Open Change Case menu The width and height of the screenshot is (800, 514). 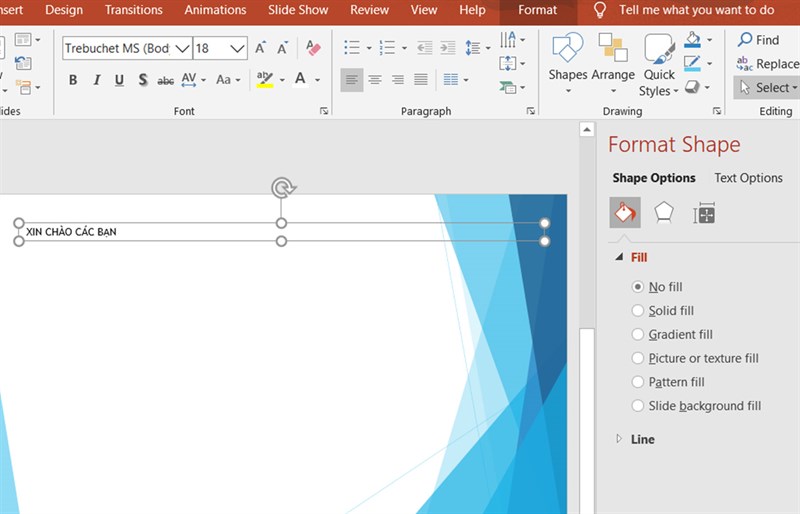tap(228, 80)
